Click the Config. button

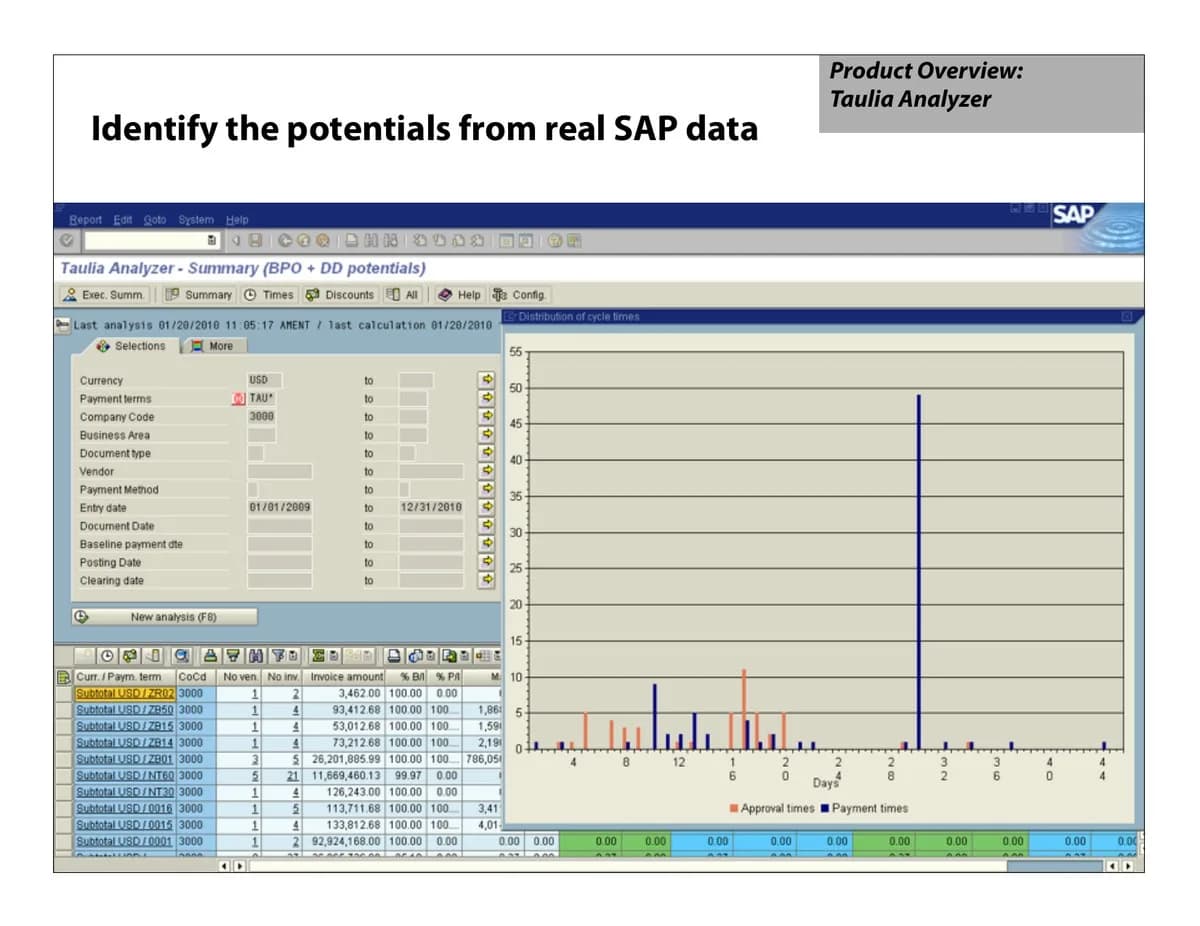click(520, 295)
